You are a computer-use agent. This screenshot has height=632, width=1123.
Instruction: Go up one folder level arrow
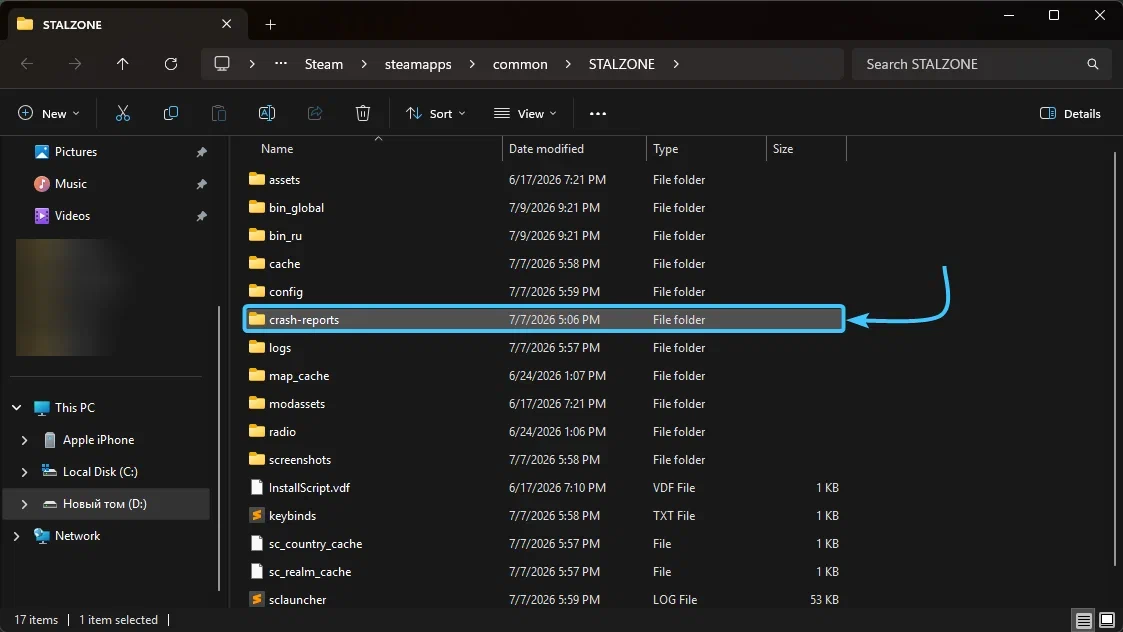122,64
